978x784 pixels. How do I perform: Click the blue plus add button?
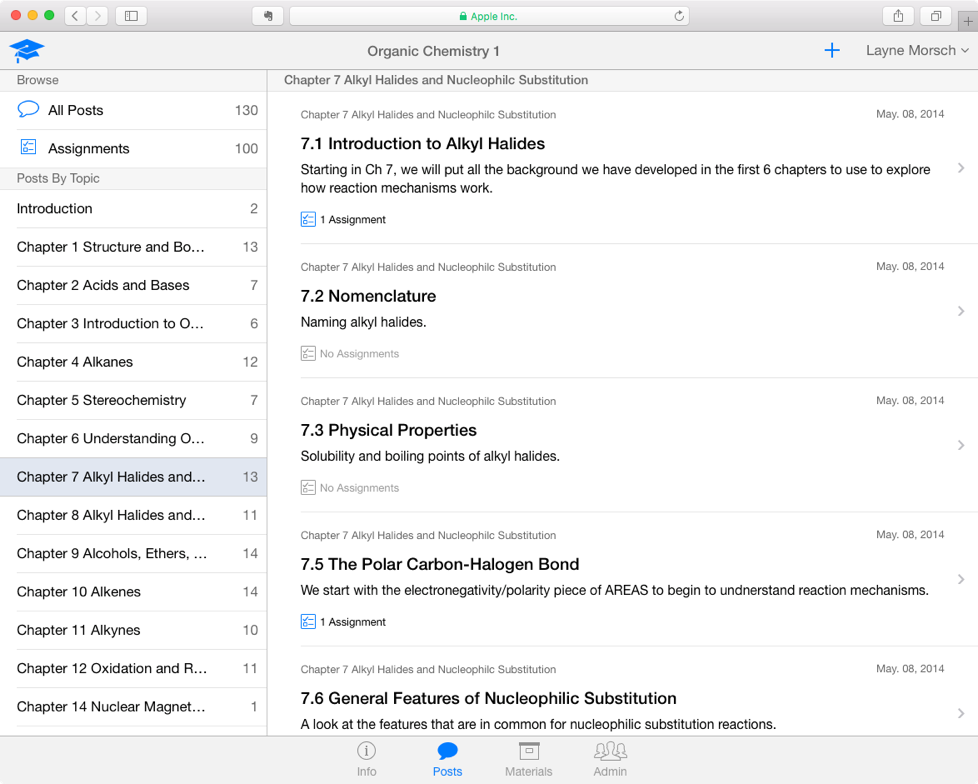(x=832, y=51)
